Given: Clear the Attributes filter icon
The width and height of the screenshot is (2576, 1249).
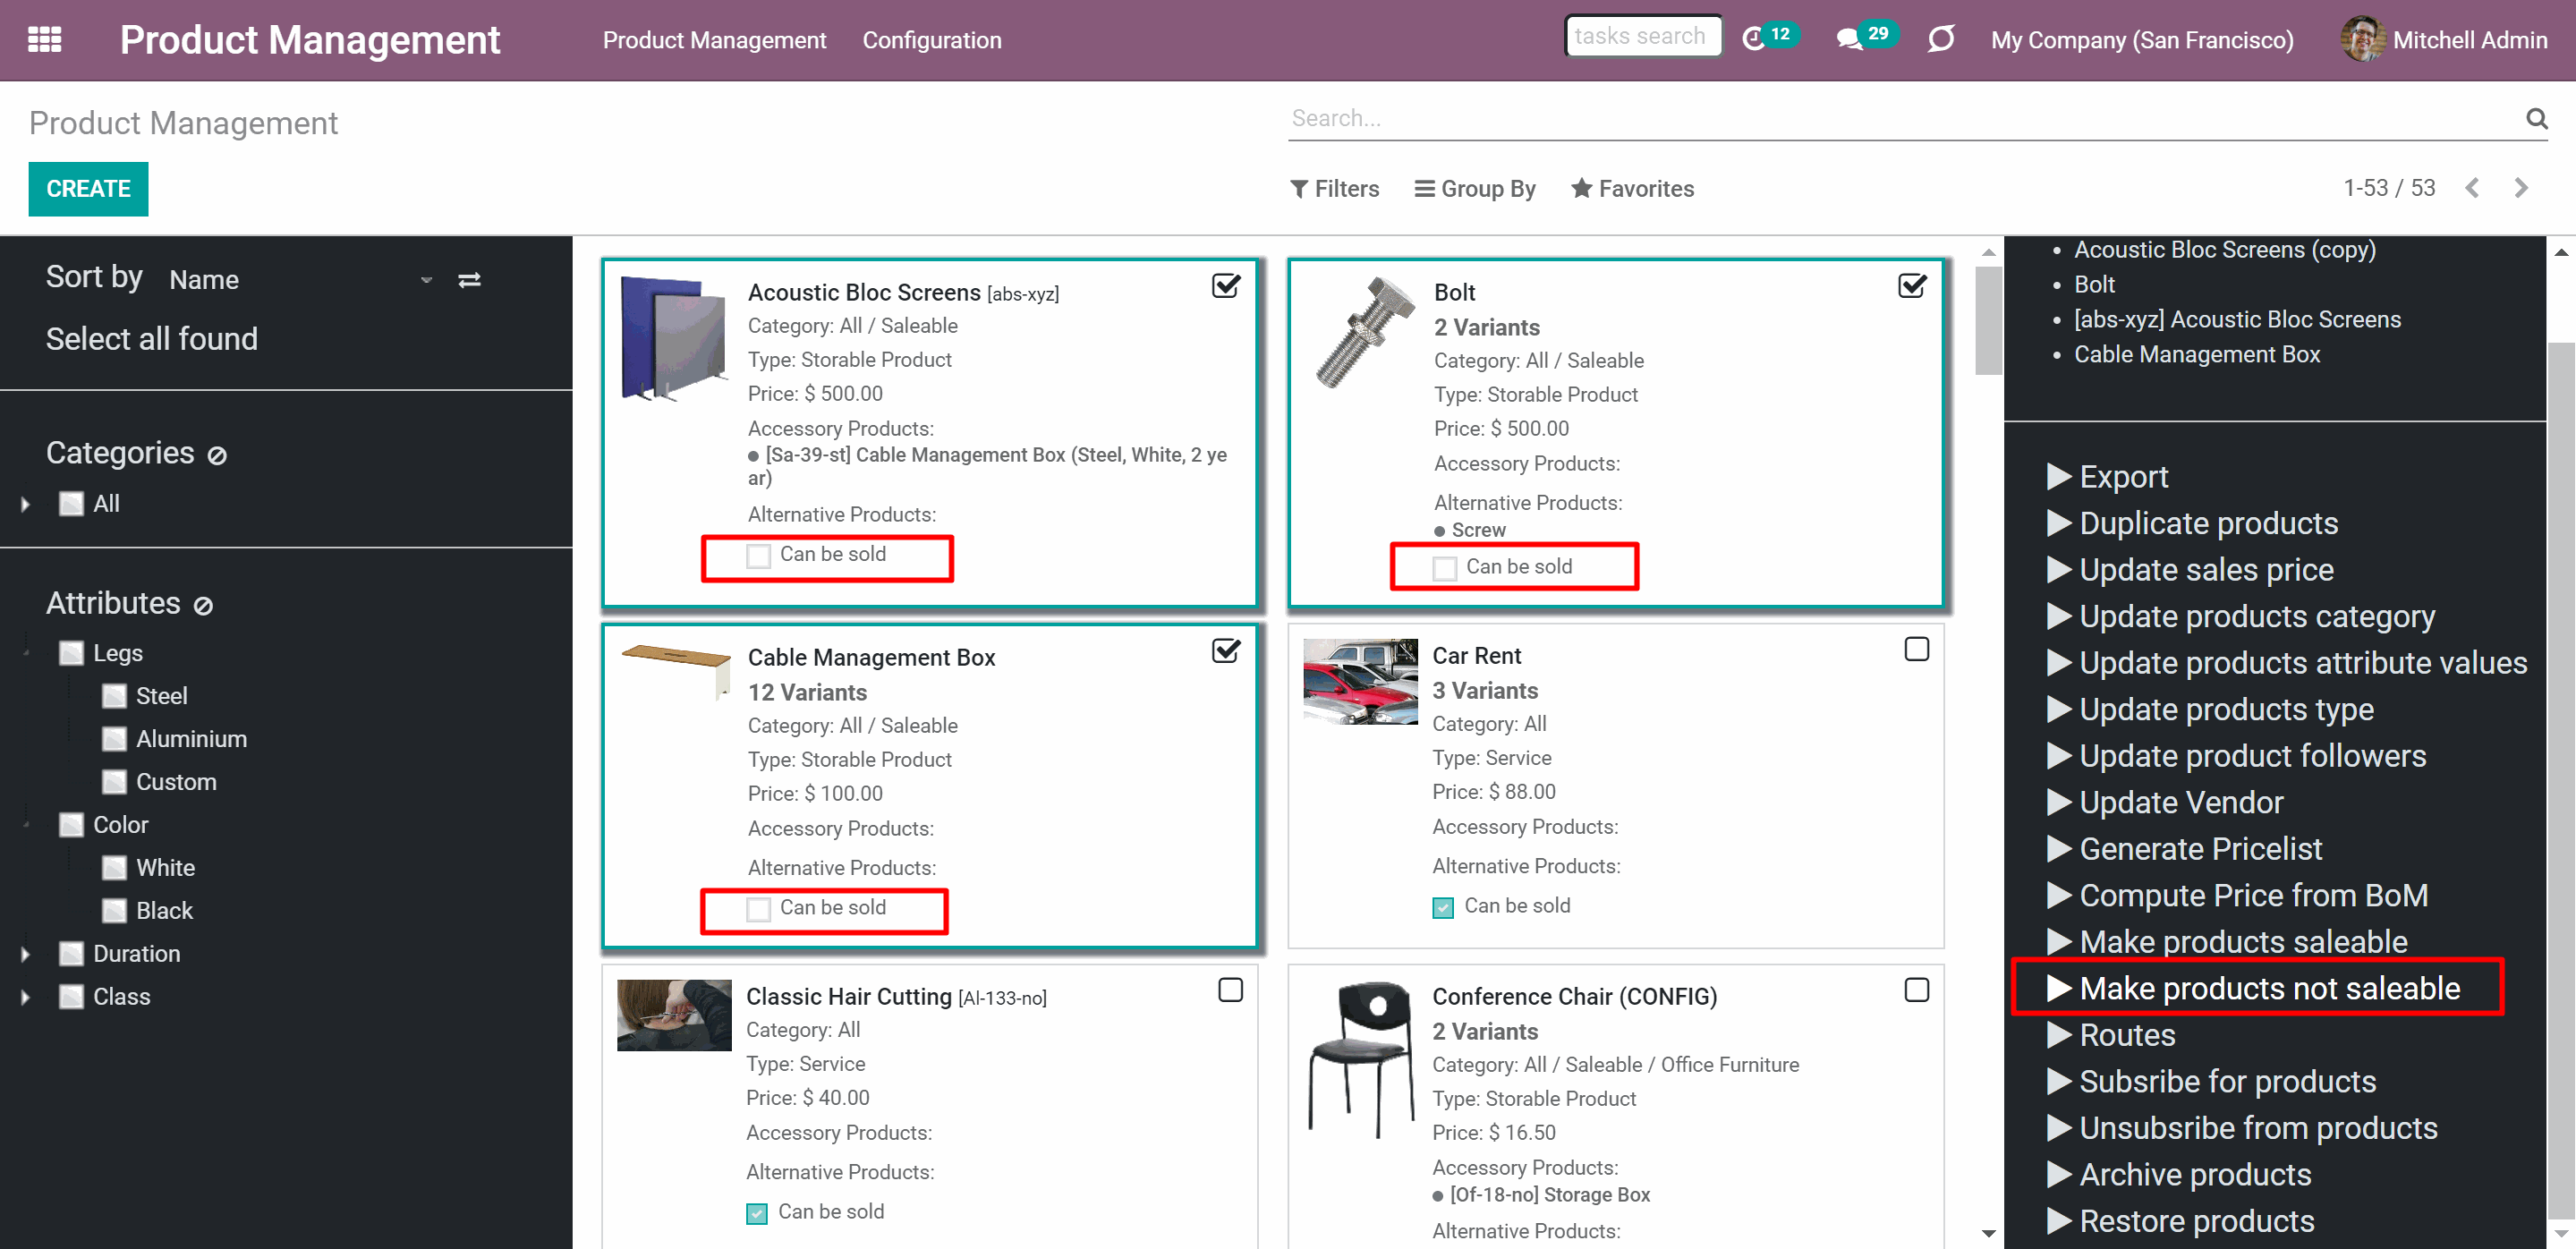Looking at the screenshot, I should point(203,606).
